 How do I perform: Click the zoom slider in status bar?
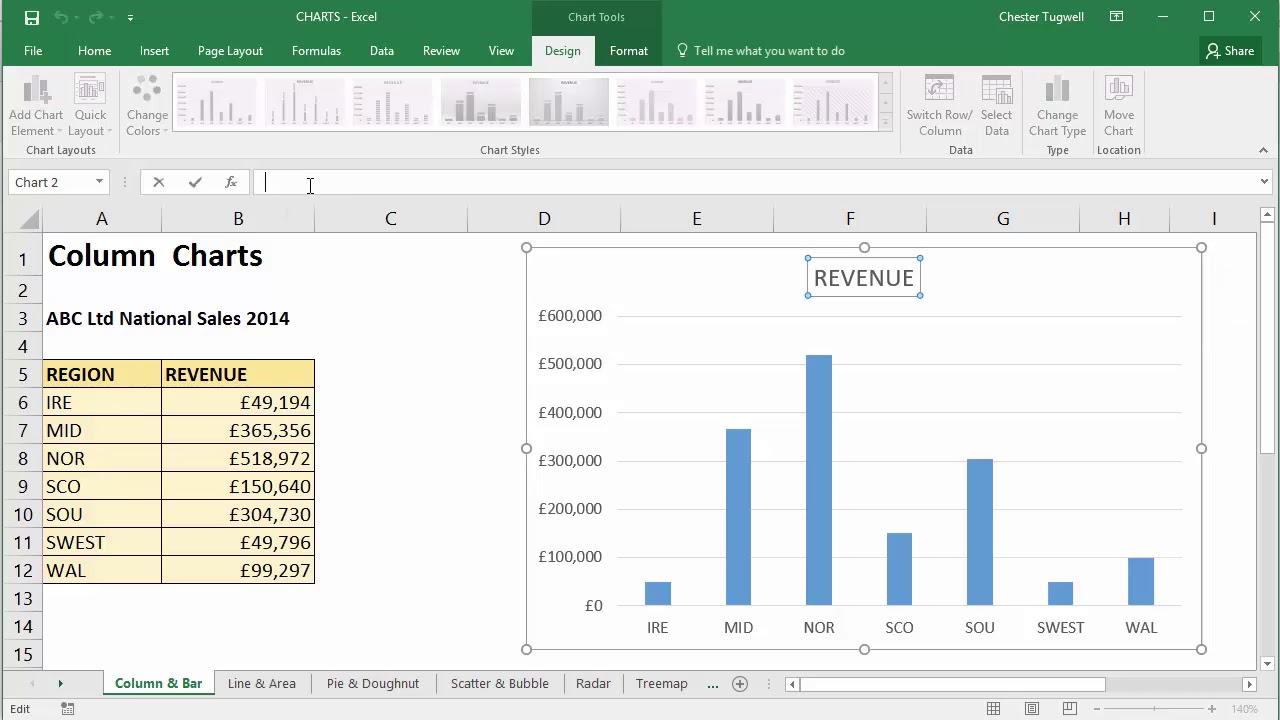pos(1153,709)
